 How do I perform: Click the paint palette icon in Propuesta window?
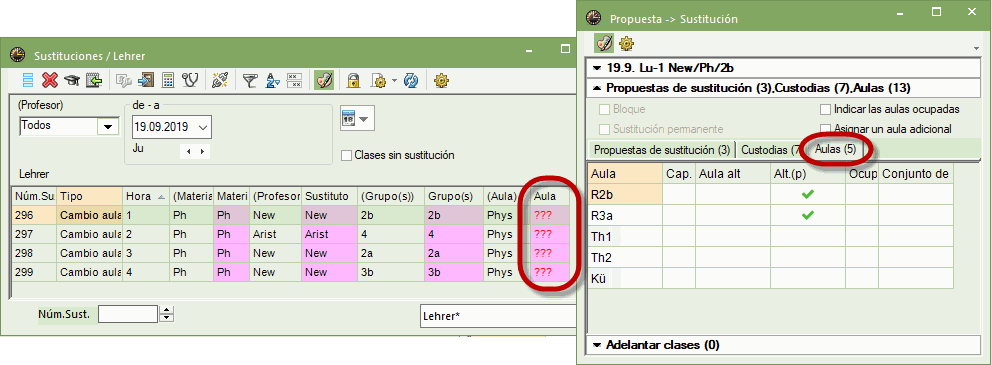605,43
